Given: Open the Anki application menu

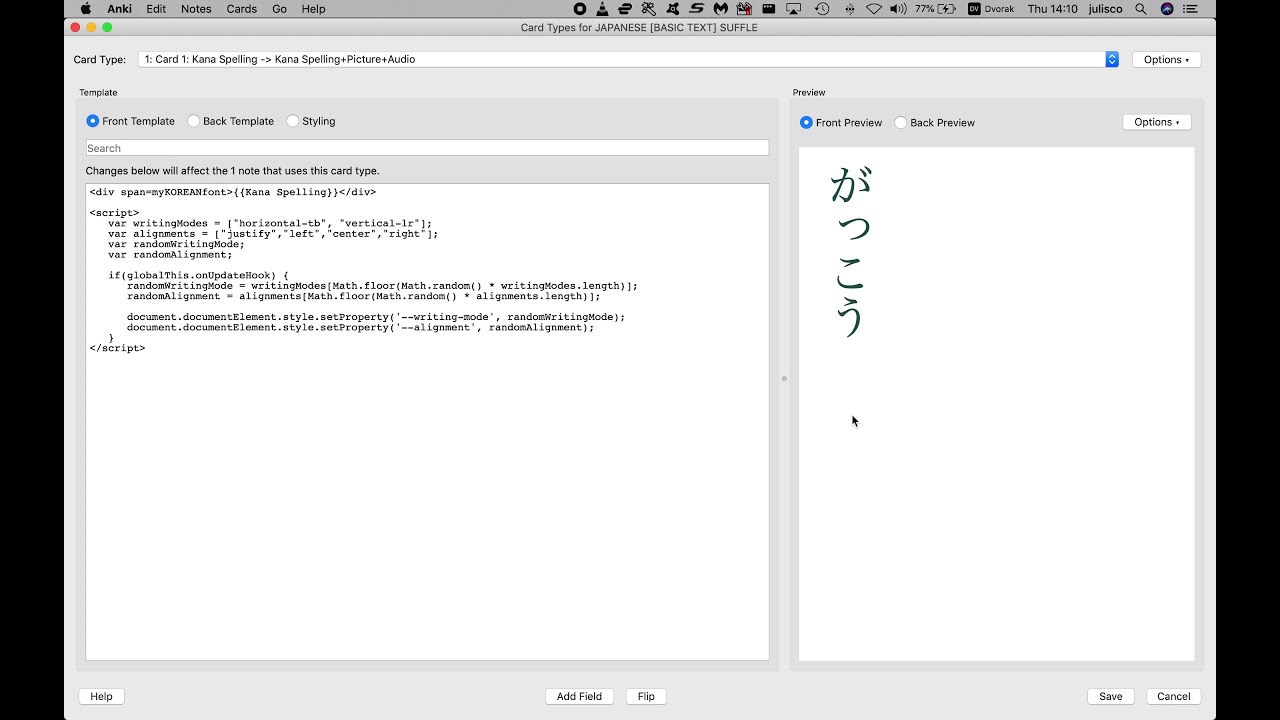Looking at the screenshot, I should point(120,9).
